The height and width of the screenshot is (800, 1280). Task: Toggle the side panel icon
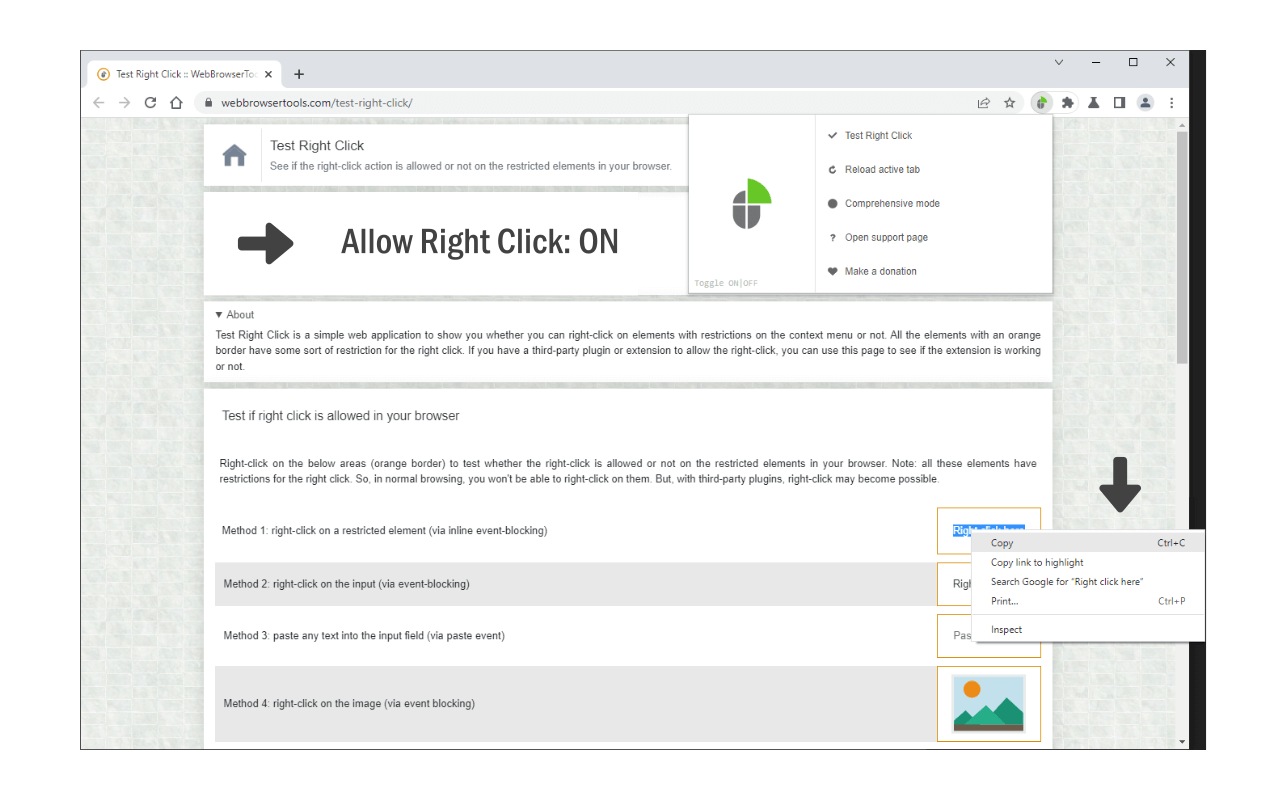coord(1120,102)
